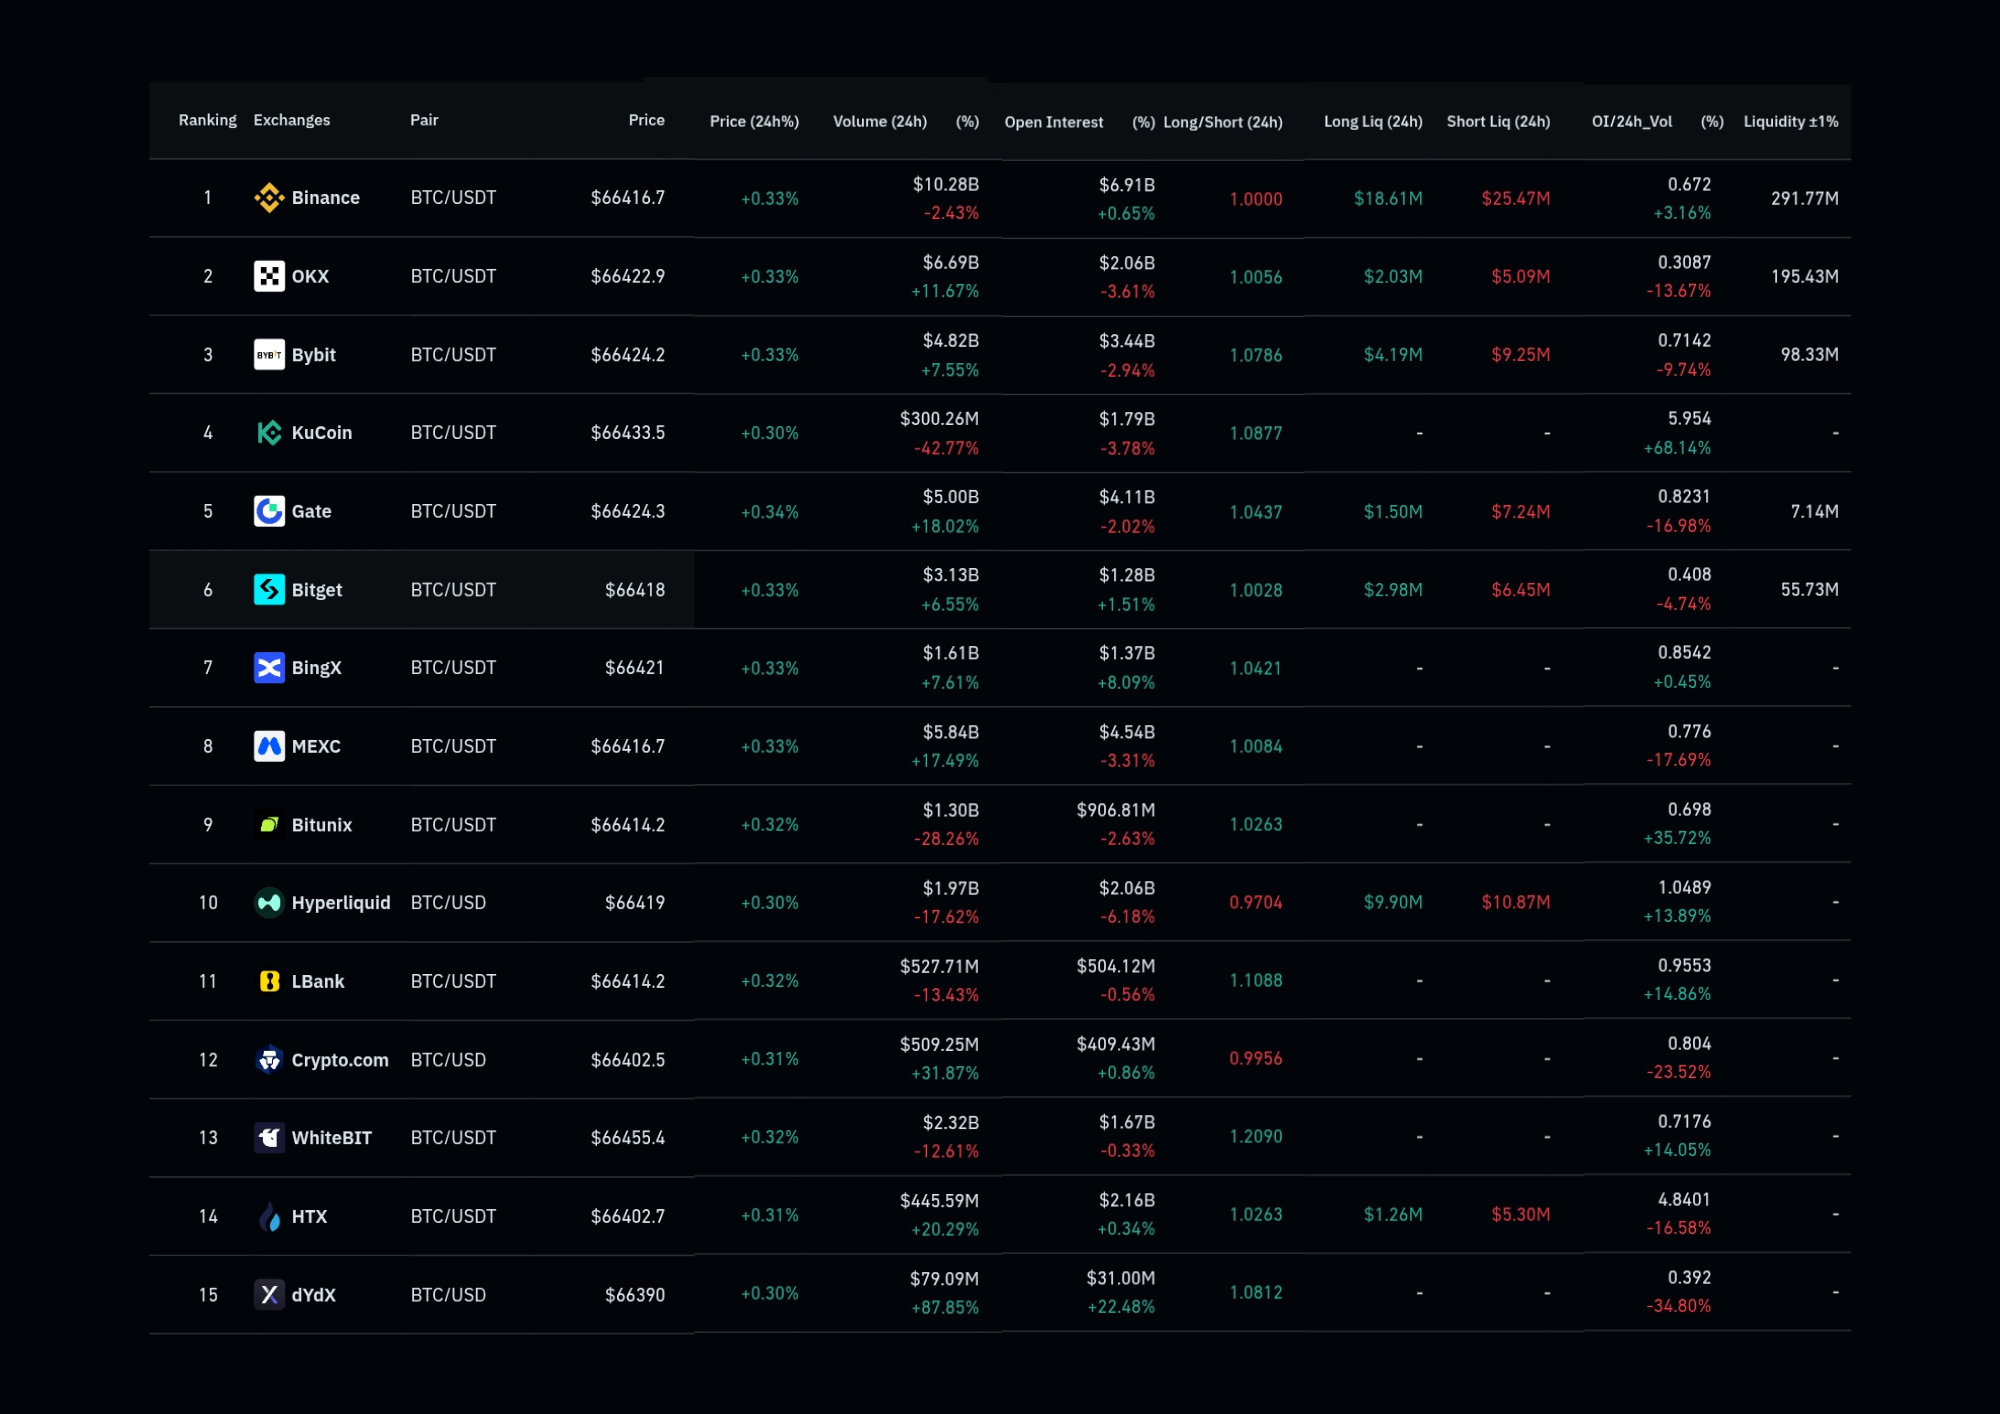Click the Binance exchange logo icon
Image resolution: width=2000 pixels, height=1414 pixels.
click(269, 198)
